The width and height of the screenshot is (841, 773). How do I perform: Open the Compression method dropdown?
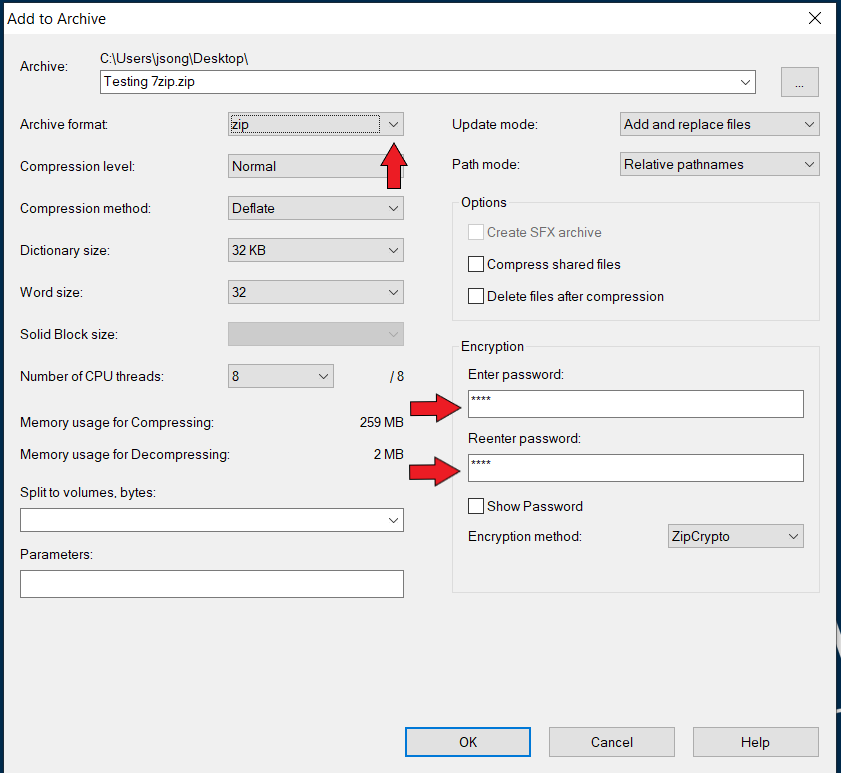pyautogui.click(x=315, y=208)
